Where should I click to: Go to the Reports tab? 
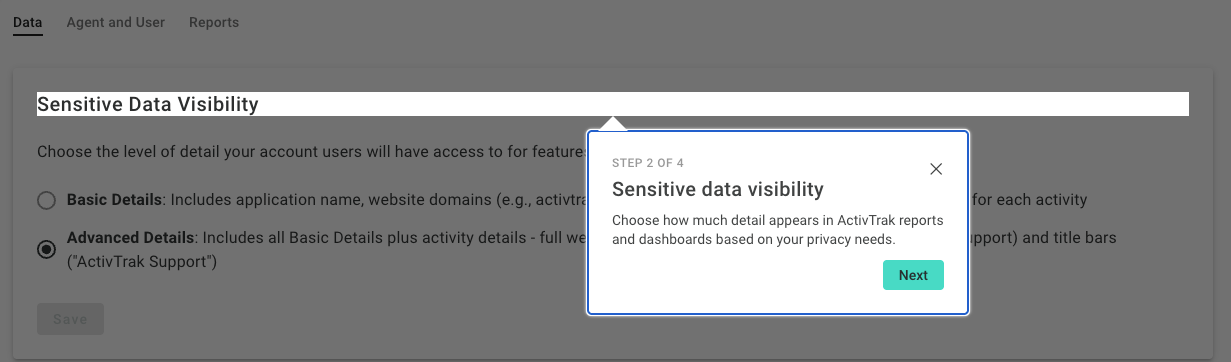tap(214, 22)
